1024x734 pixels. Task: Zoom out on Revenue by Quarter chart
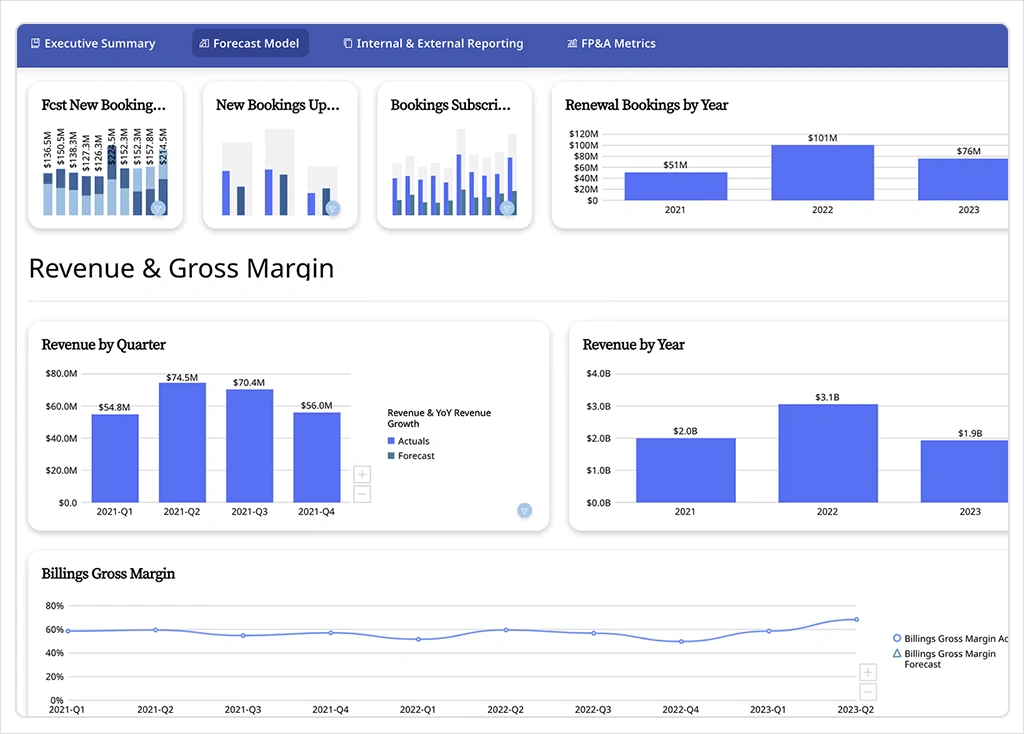[362, 494]
